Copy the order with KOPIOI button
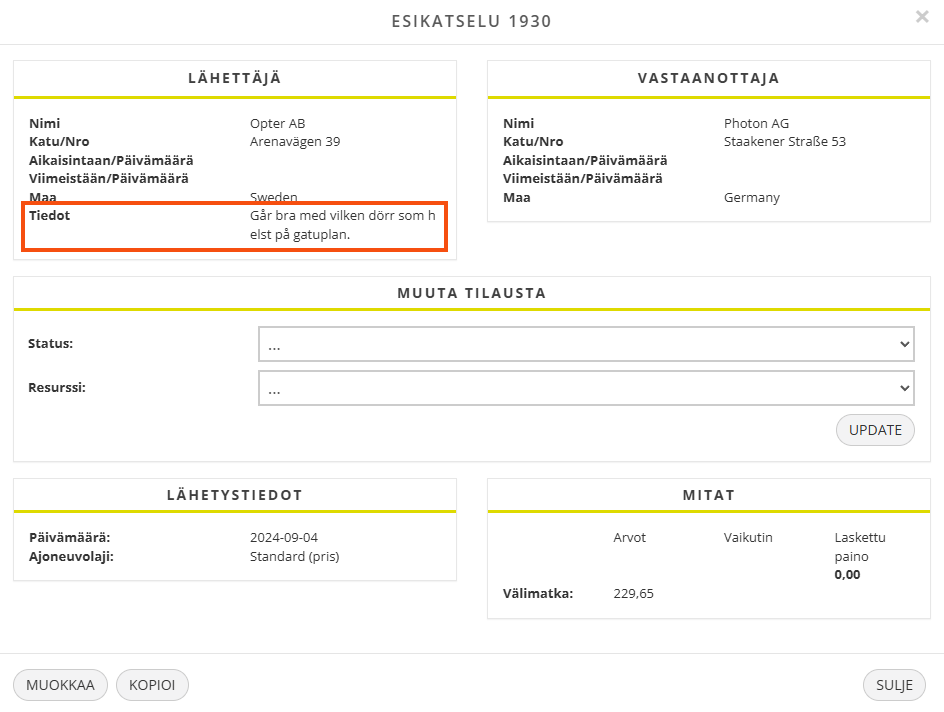This screenshot has height=712, width=944. click(x=152, y=685)
